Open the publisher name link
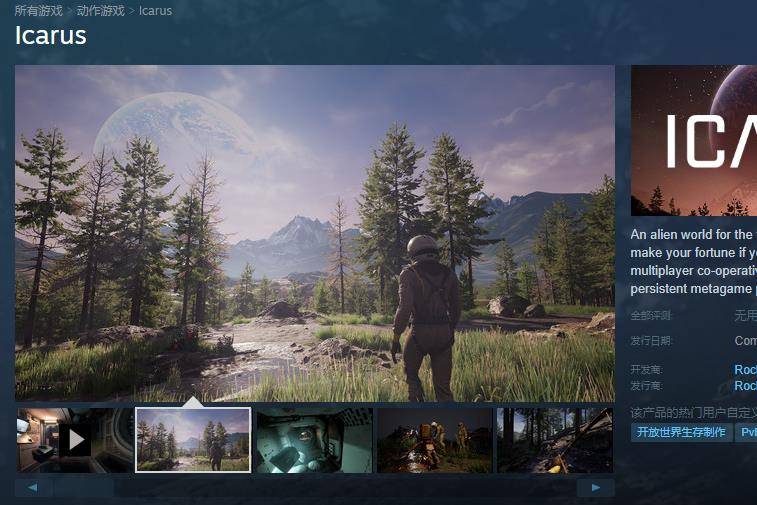This screenshot has width=757, height=505. coord(745,386)
